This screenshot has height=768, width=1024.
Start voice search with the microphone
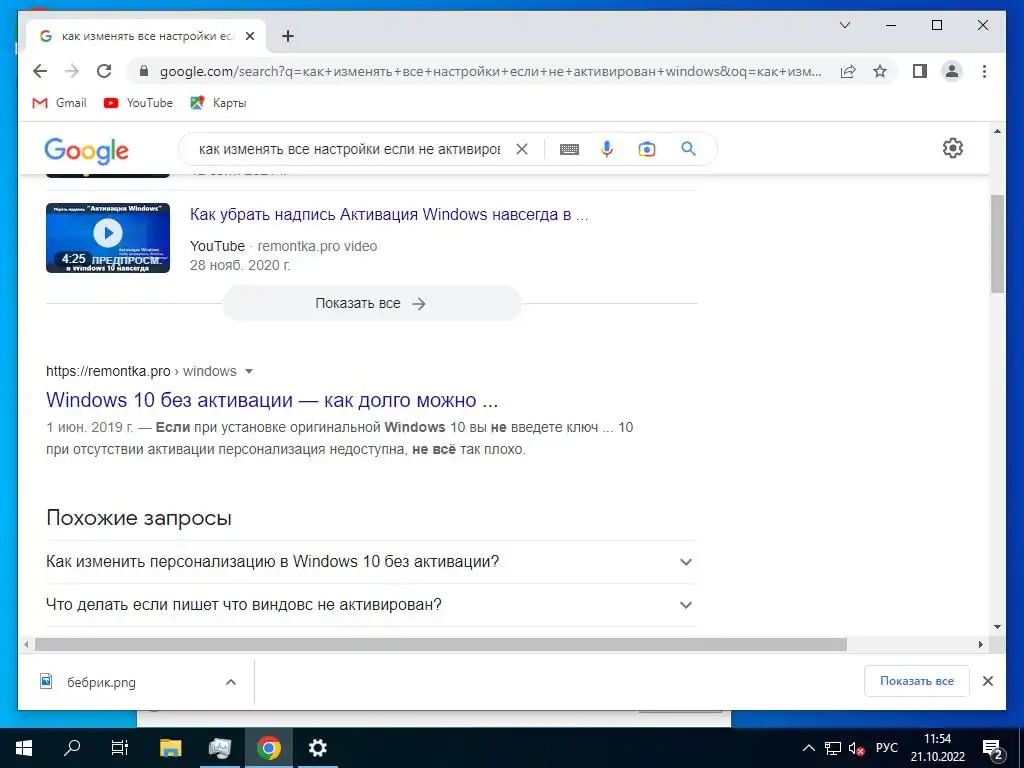[x=607, y=149]
